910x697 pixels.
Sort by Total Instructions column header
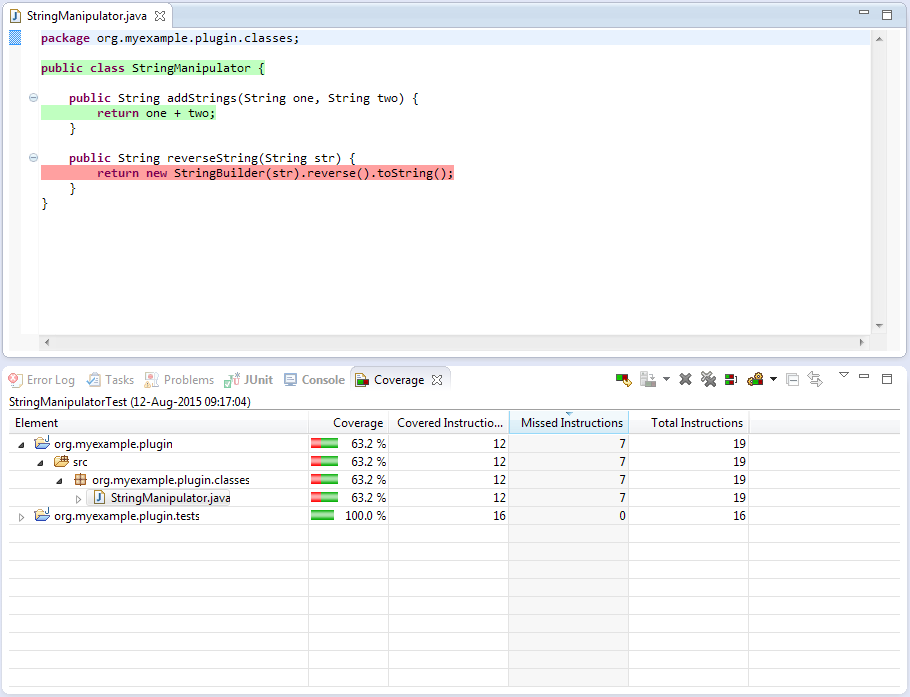point(689,422)
